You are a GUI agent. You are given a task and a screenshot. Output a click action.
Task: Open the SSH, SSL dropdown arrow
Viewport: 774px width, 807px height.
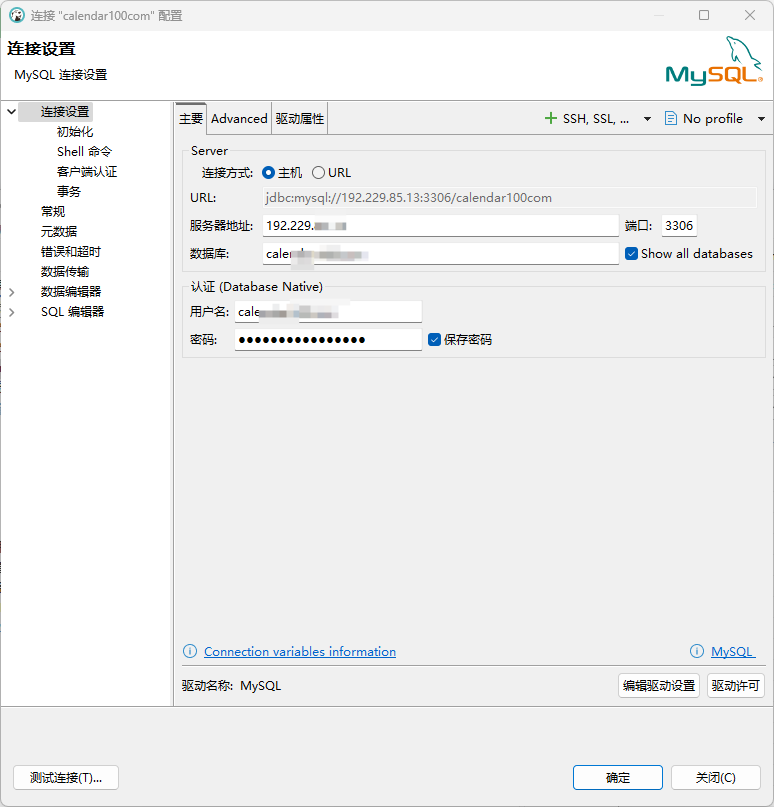pyautogui.click(x=647, y=119)
